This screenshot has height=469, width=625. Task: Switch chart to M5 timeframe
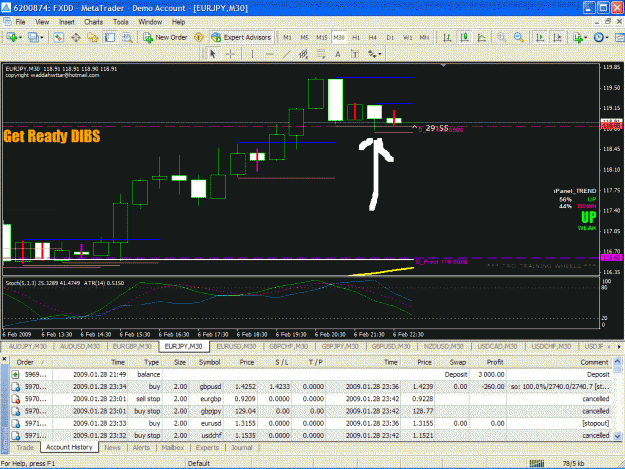tap(305, 37)
